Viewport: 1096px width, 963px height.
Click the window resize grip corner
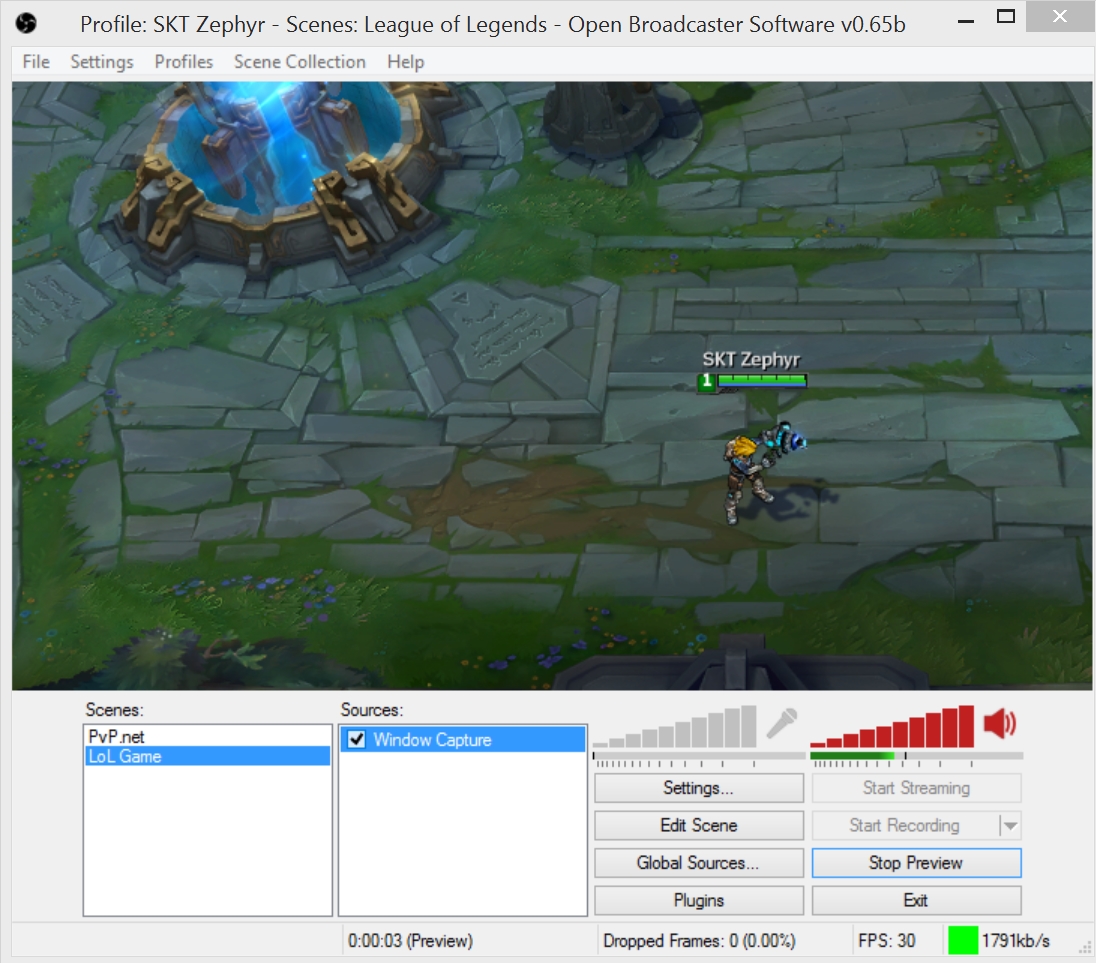(x=1085, y=948)
